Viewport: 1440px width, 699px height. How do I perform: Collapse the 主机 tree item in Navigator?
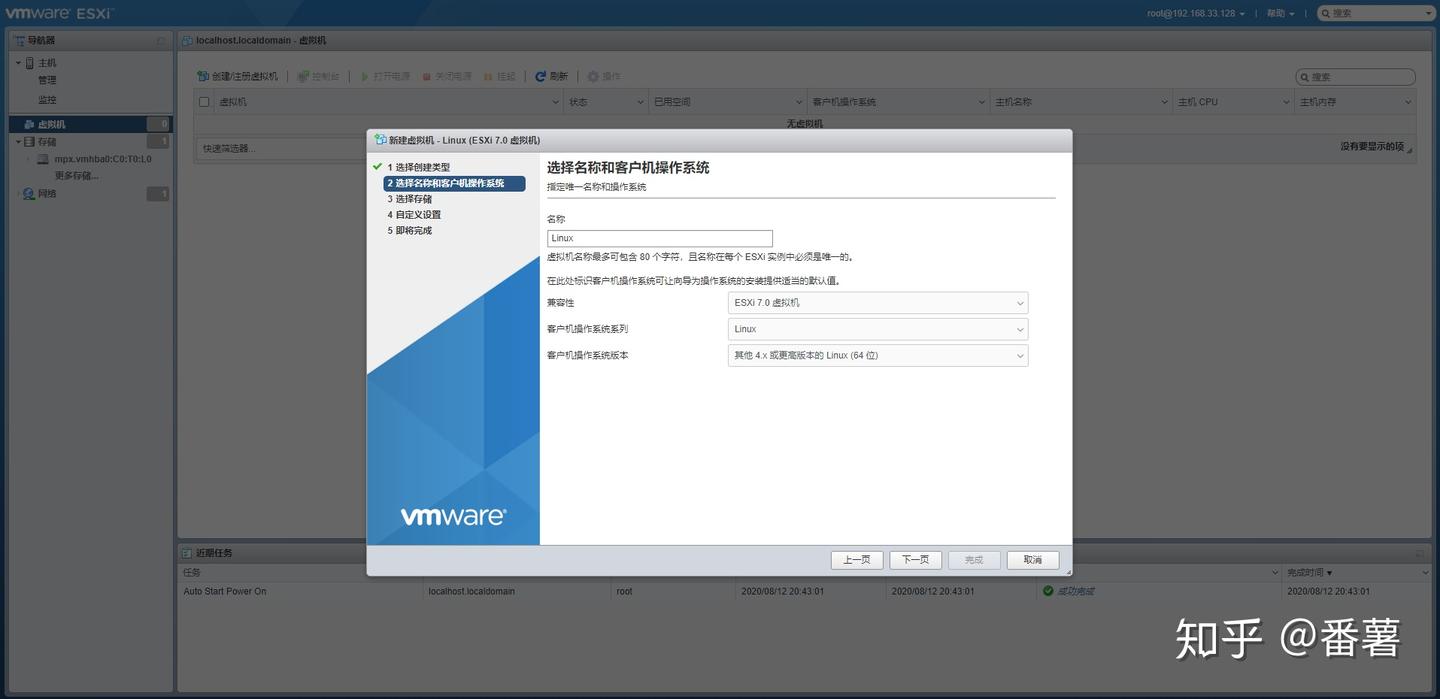17,61
